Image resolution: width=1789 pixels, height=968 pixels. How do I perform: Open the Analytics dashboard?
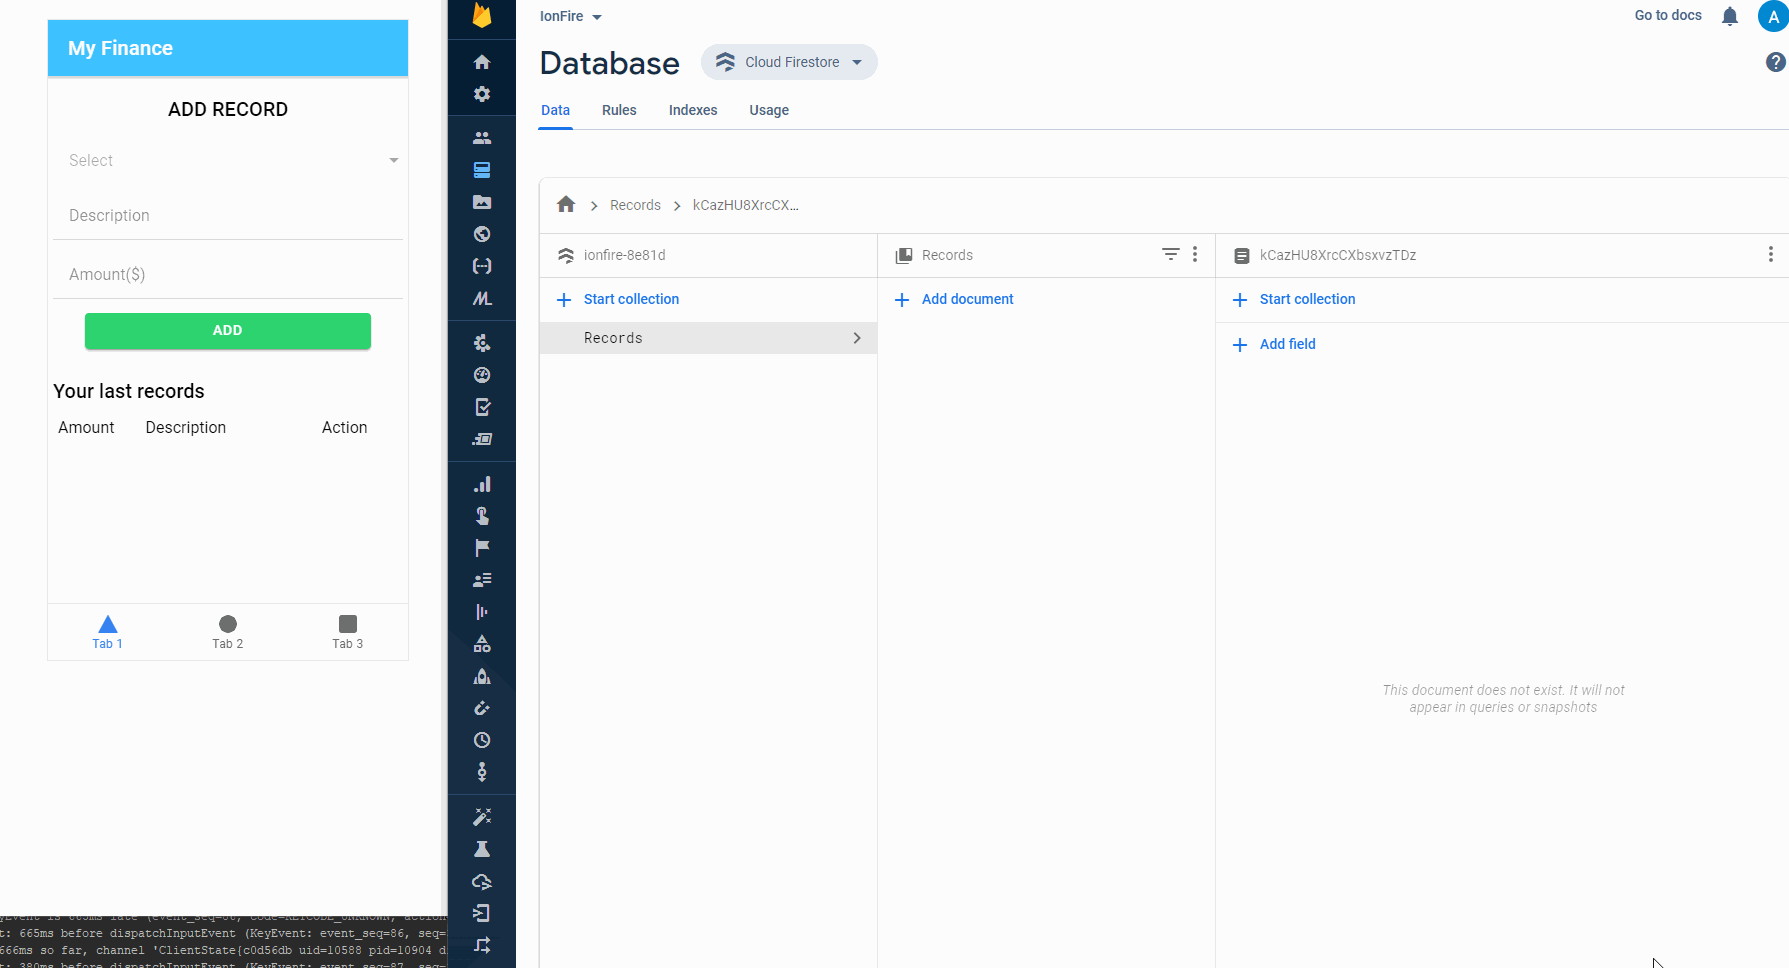[482, 484]
